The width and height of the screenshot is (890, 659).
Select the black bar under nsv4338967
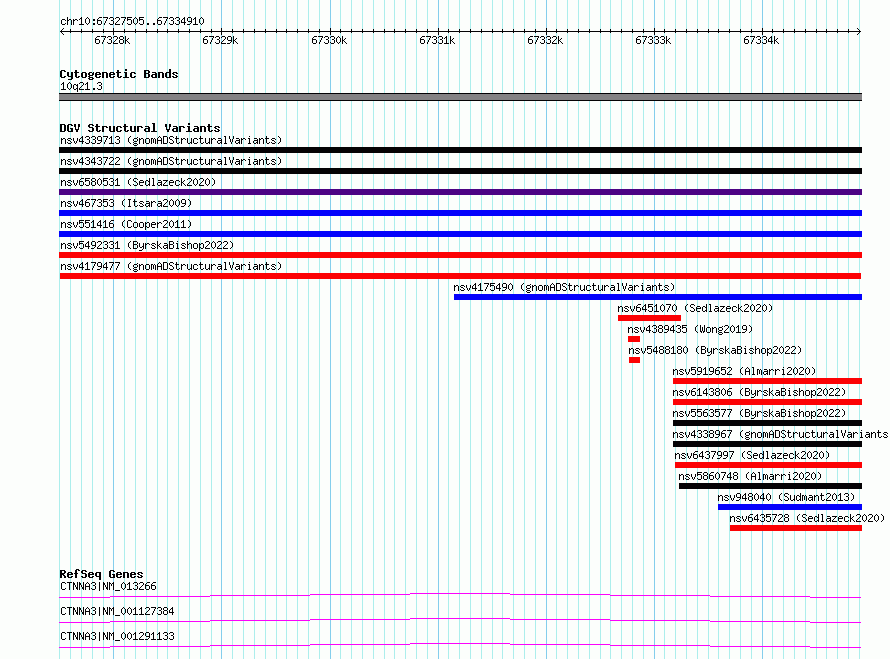coord(767,444)
